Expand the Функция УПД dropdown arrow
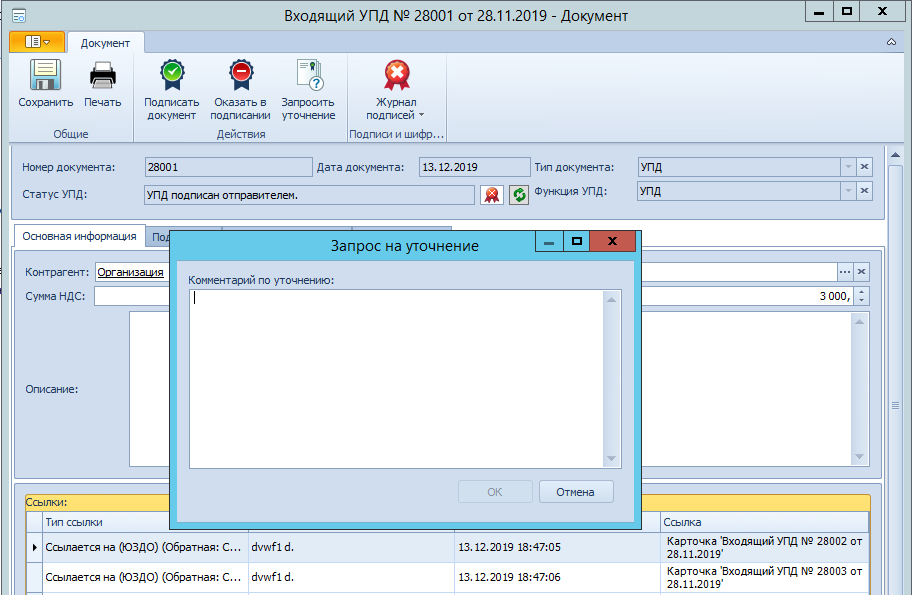 tap(848, 191)
